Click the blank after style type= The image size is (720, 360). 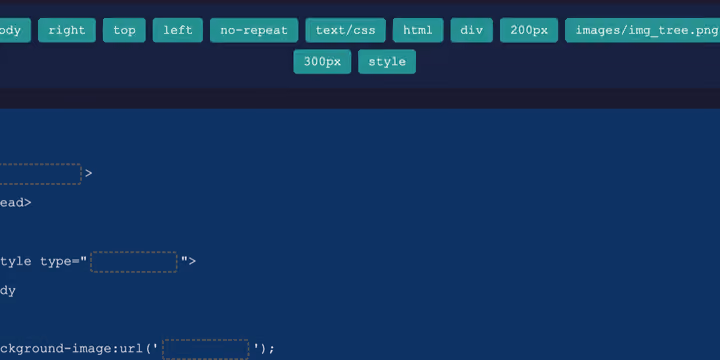pyautogui.click(x=134, y=262)
